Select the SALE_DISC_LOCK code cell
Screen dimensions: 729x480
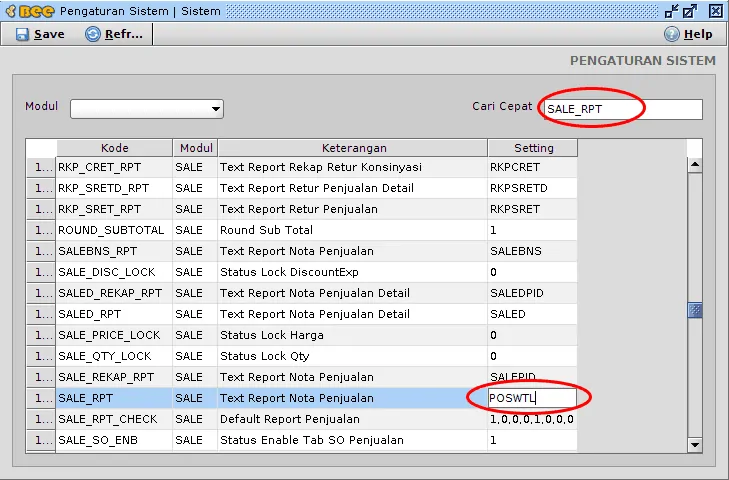[114, 272]
